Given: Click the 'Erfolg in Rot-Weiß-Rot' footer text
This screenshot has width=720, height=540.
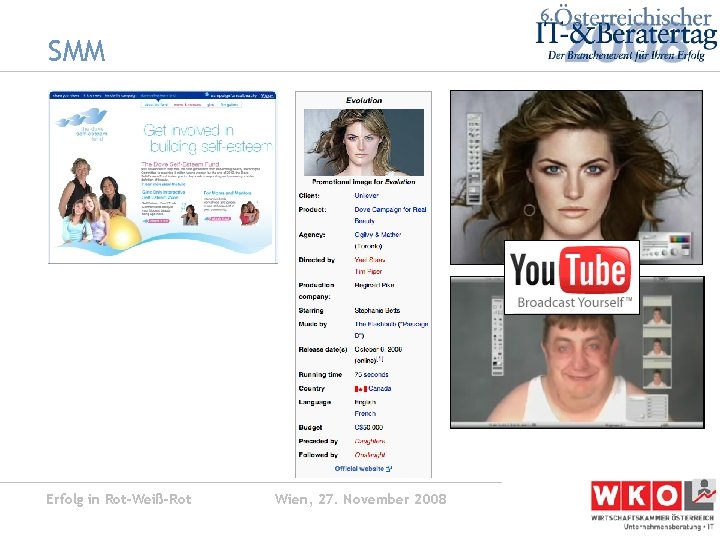Looking at the screenshot, I should coord(118,499).
